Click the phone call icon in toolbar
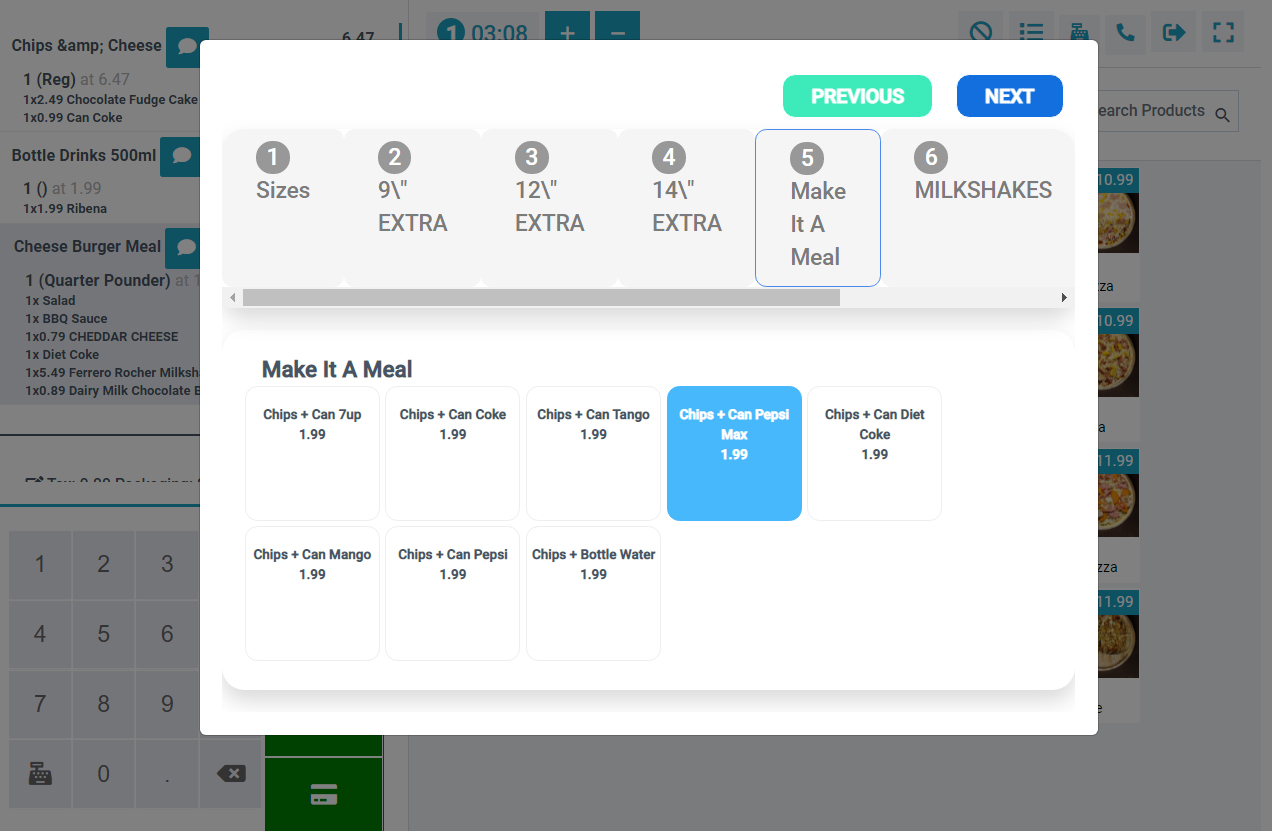This screenshot has width=1272, height=831. tap(1126, 32)
